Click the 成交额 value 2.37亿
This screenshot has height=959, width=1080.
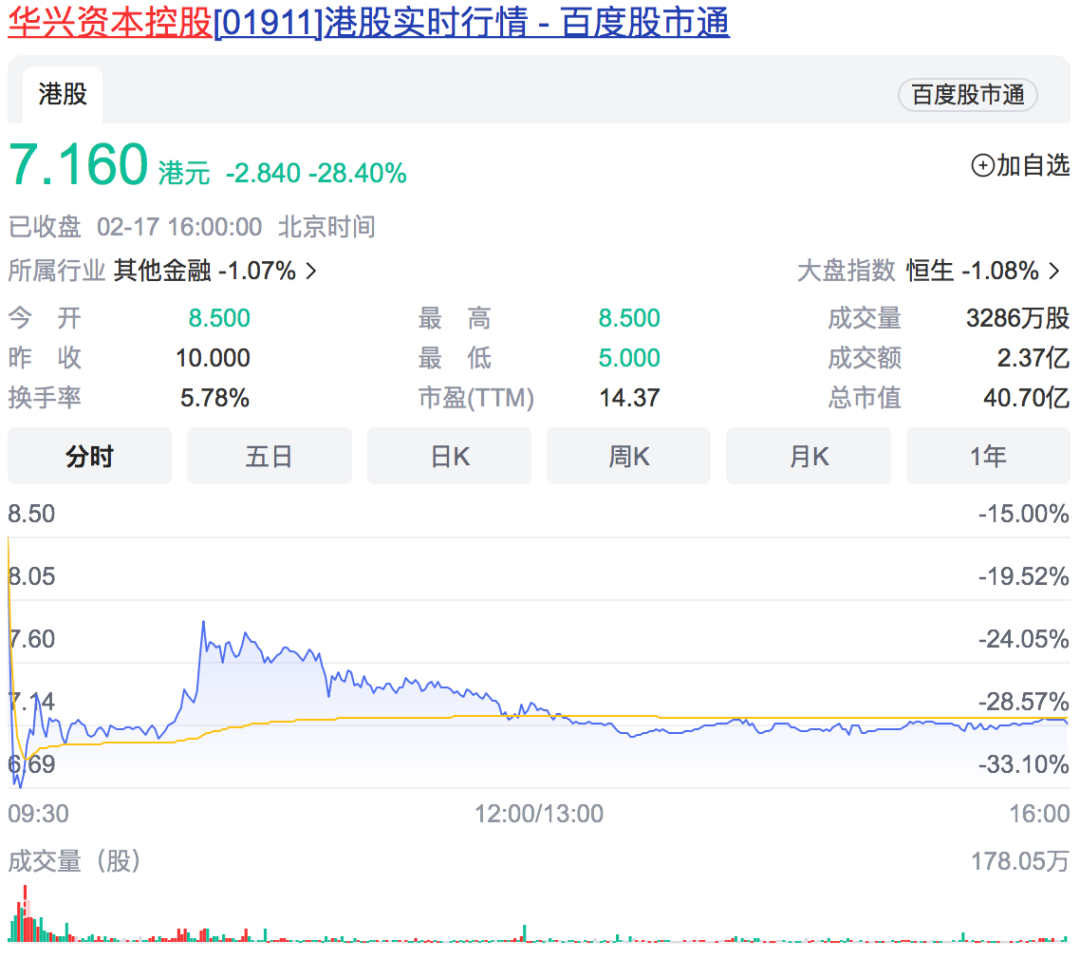[x=1033, y=358]
